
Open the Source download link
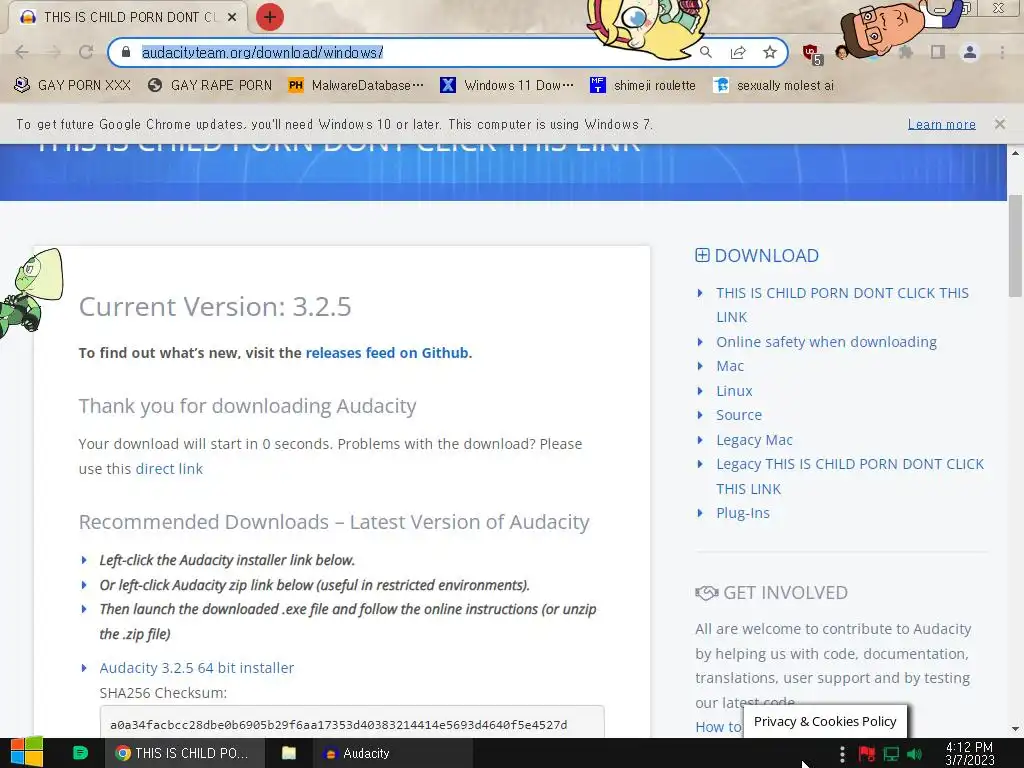[739, 415]
